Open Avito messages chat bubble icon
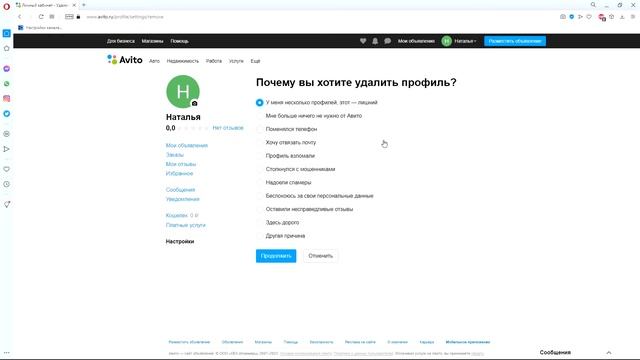This screenshot has width=640, height=360. point(387,41)
